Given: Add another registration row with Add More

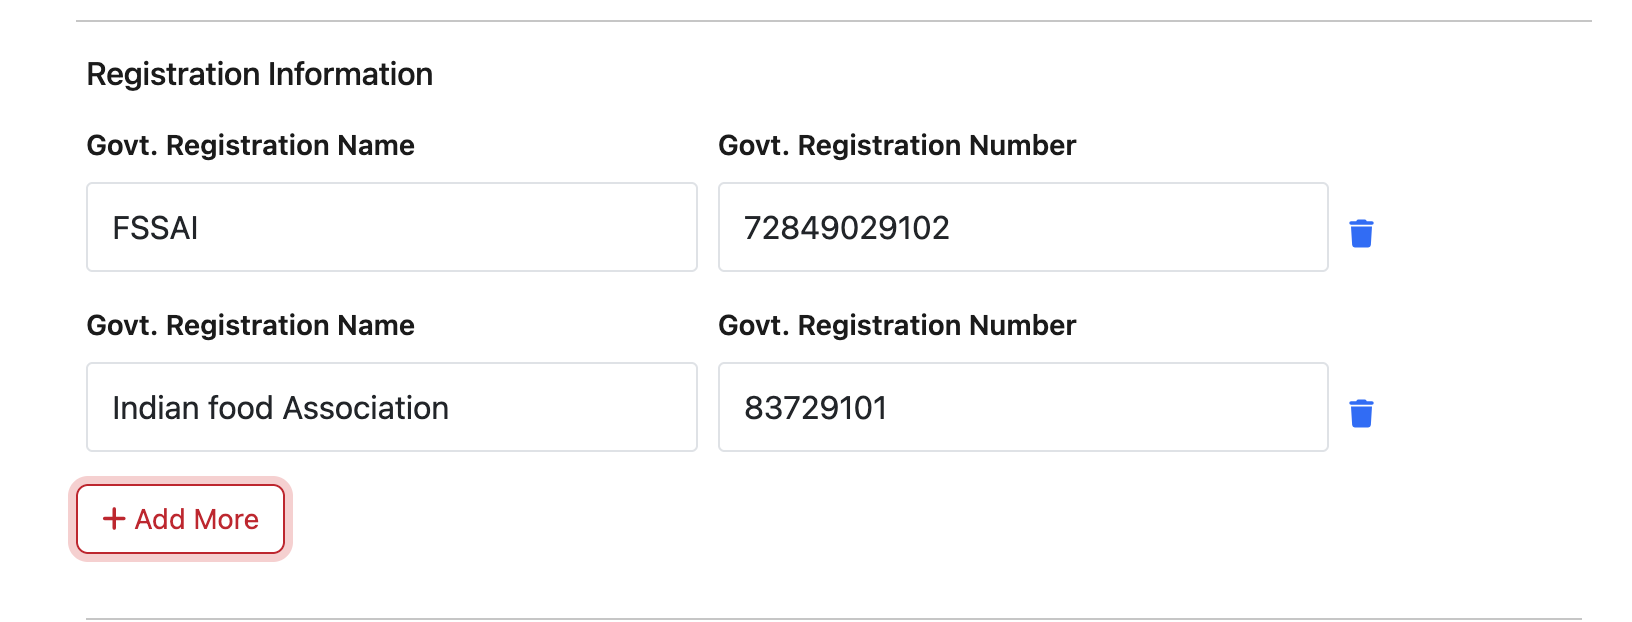Looking at the screenshot, I should (x=180, y=519).
